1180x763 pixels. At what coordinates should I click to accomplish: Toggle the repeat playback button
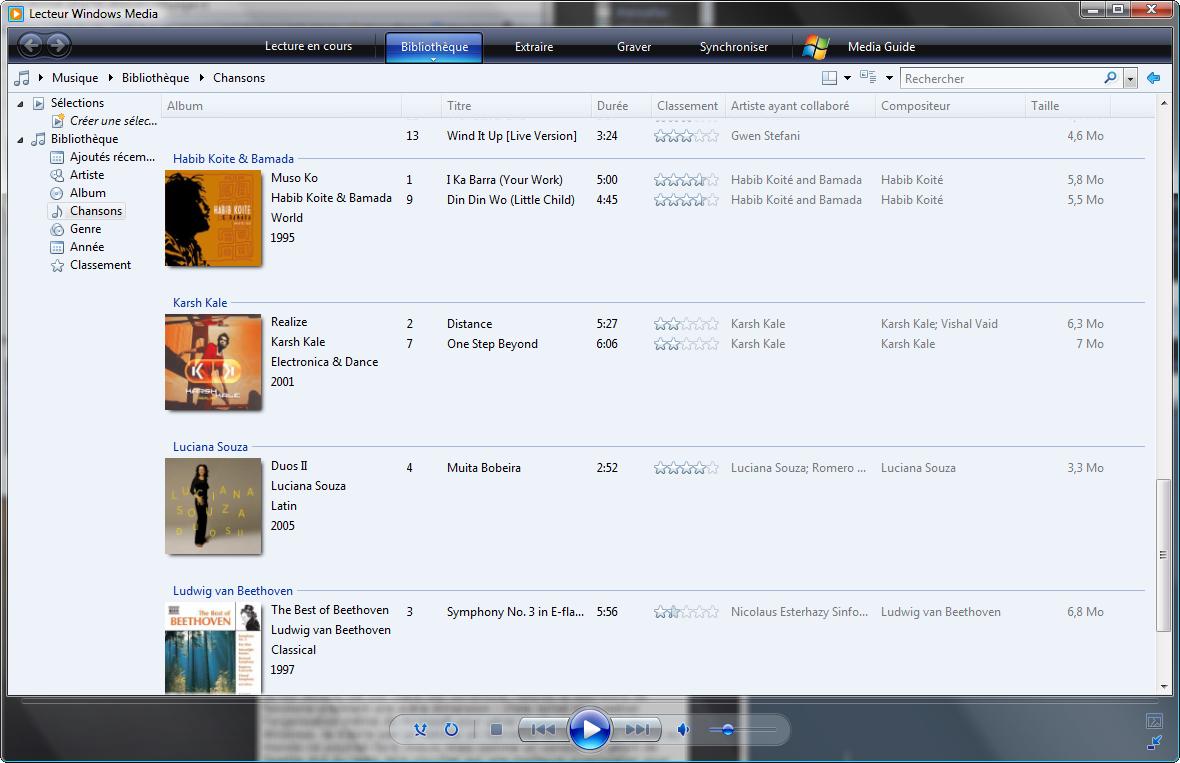(x=451, y=730)
